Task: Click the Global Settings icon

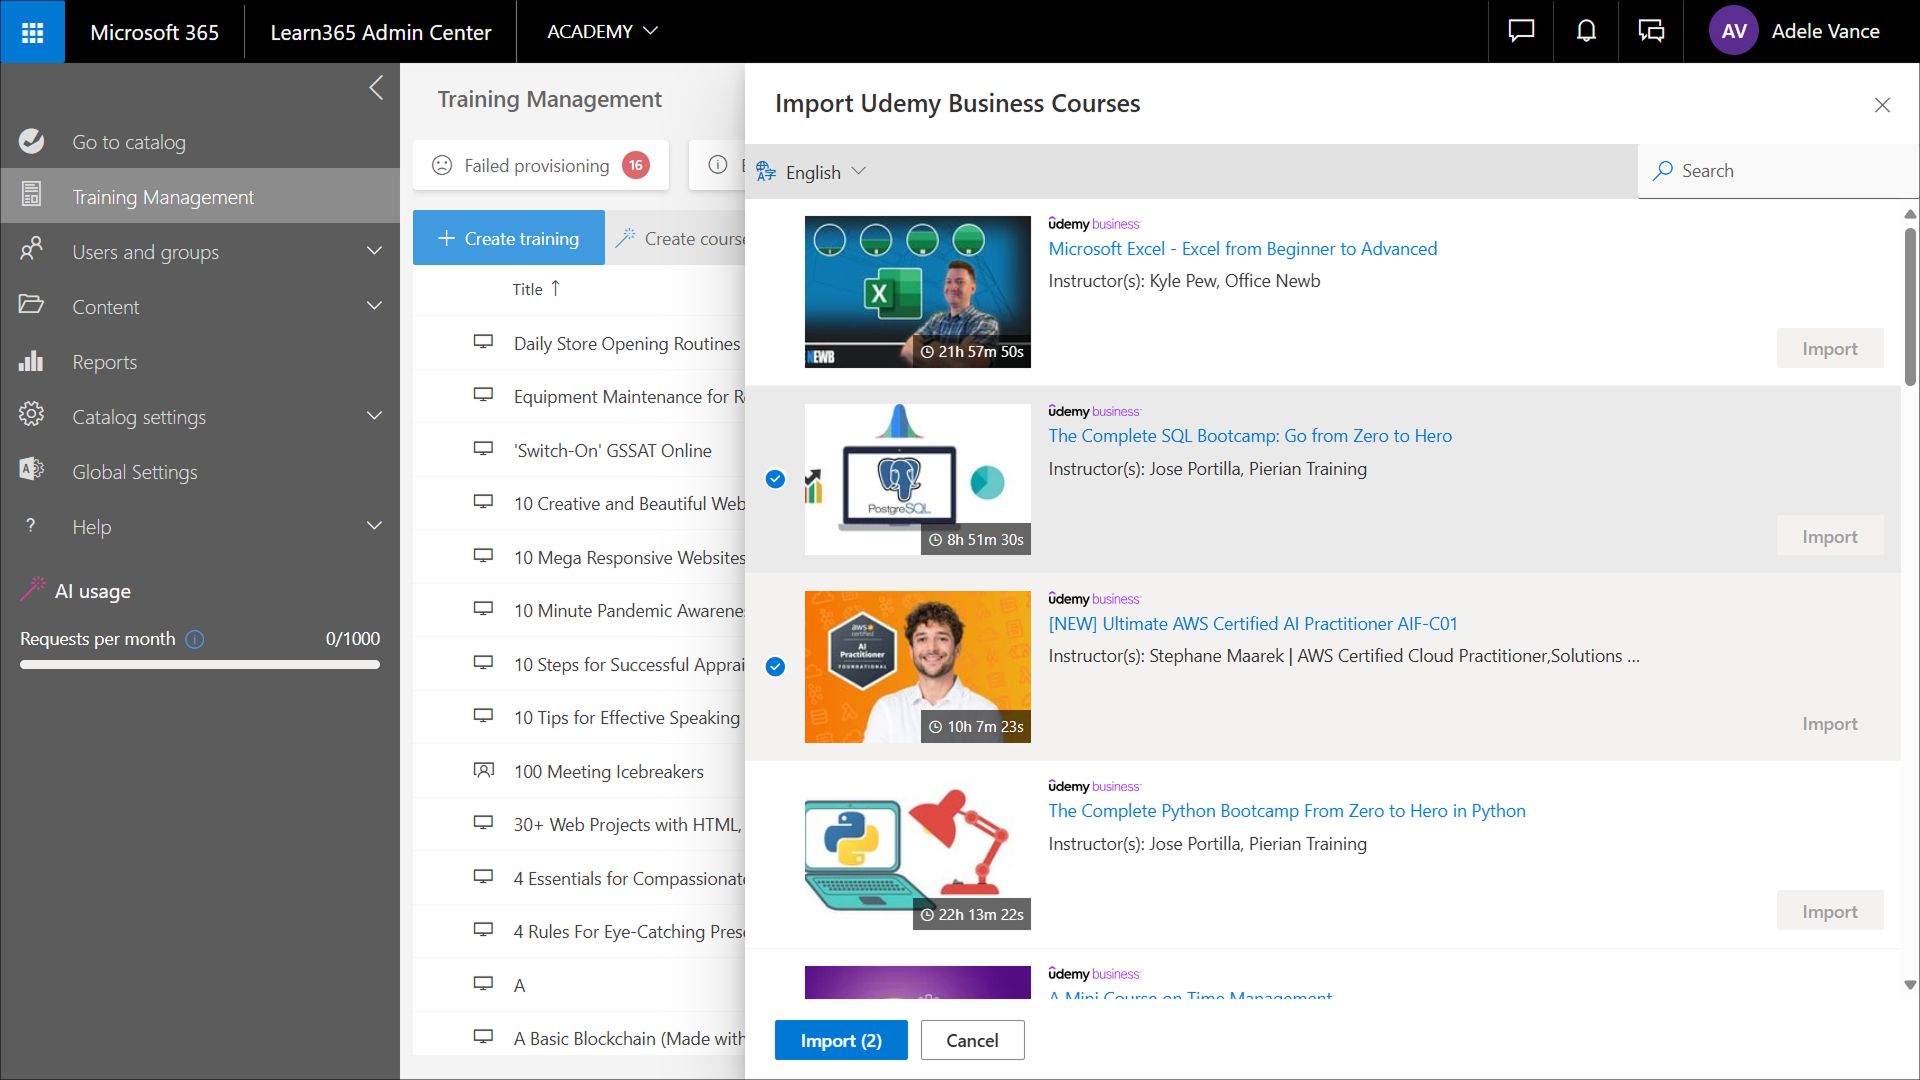Action: pyautogui.click(x=32, y=471)
